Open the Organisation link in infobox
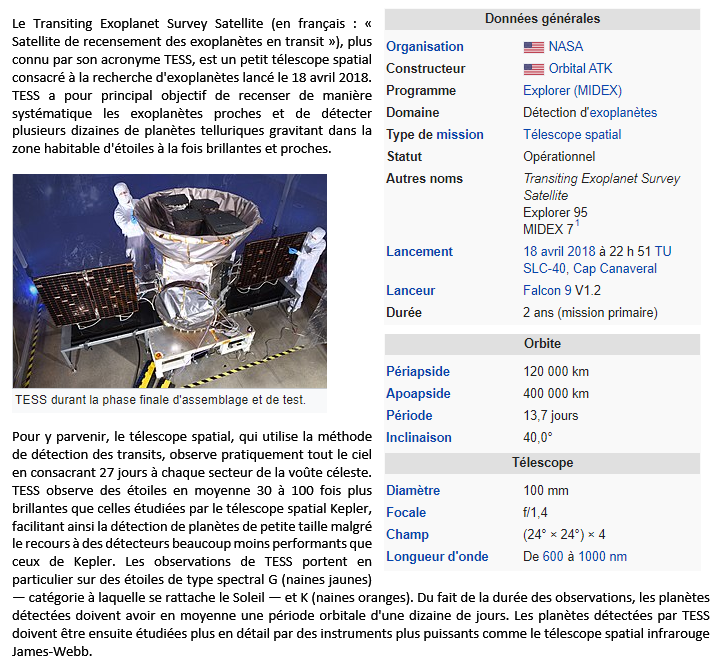Viewport: 723px width, 669px height. (425, 47)
